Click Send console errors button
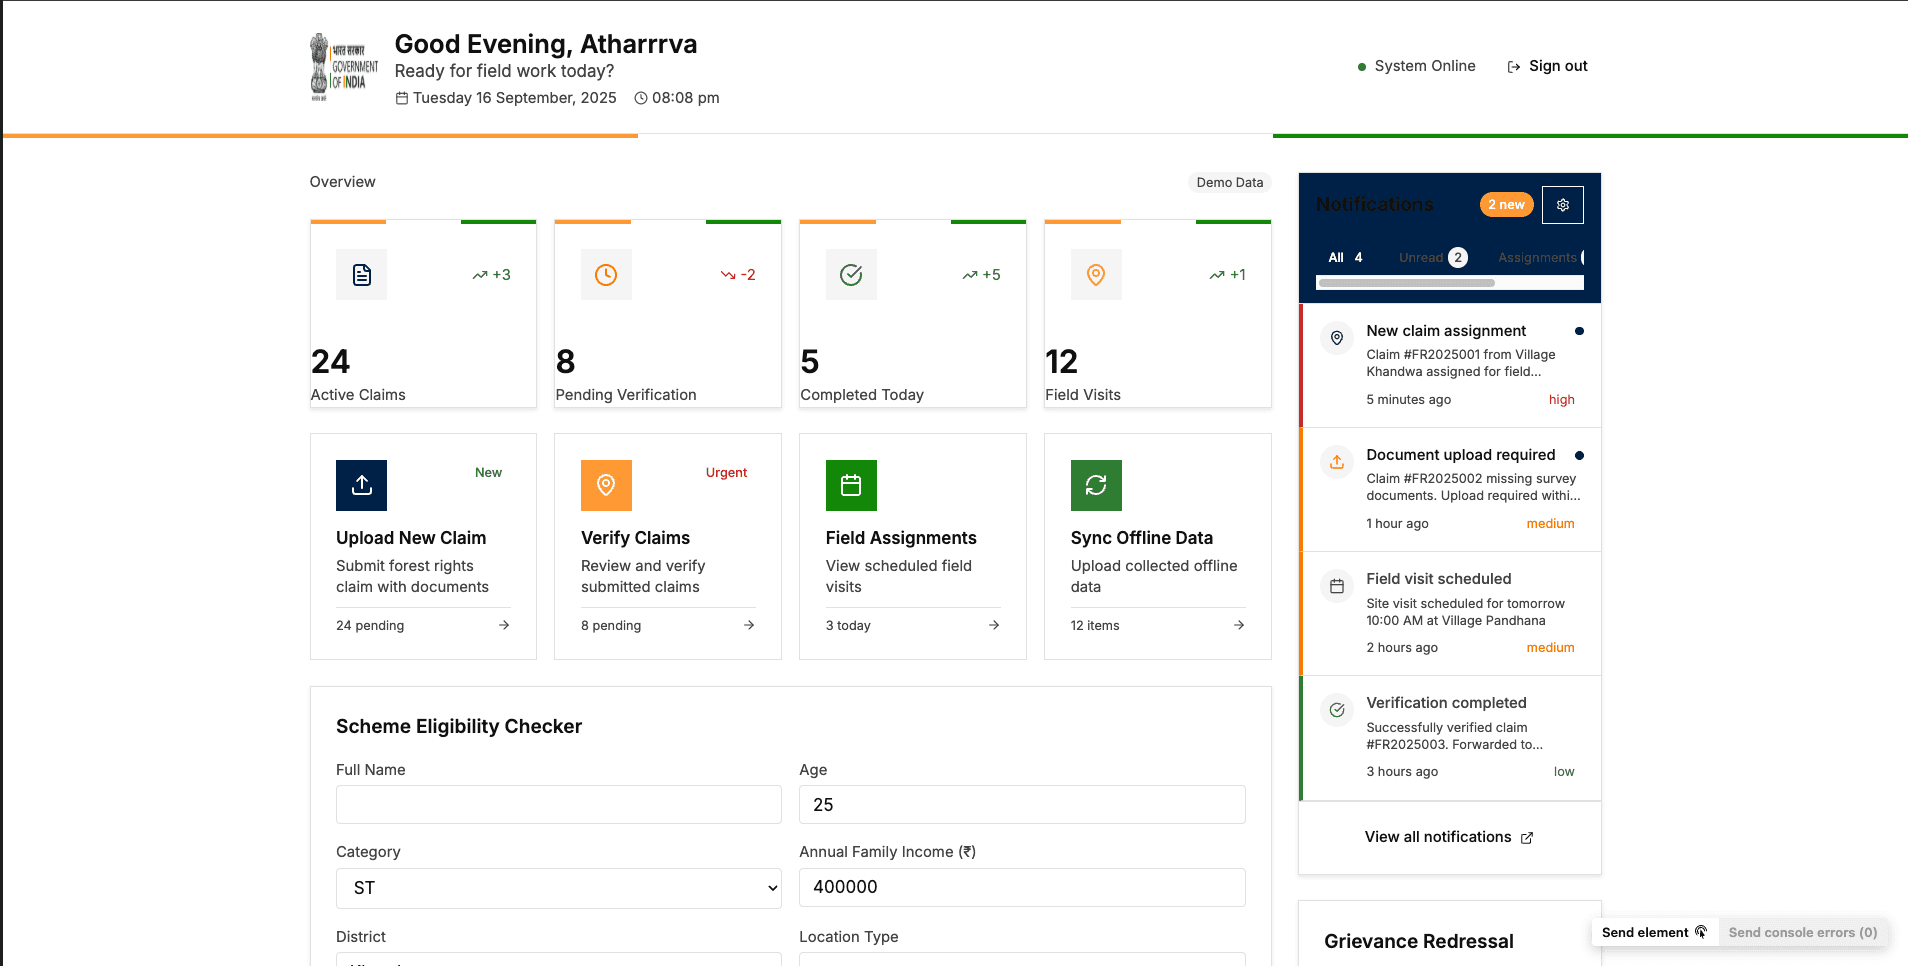 coord(1803,933)
